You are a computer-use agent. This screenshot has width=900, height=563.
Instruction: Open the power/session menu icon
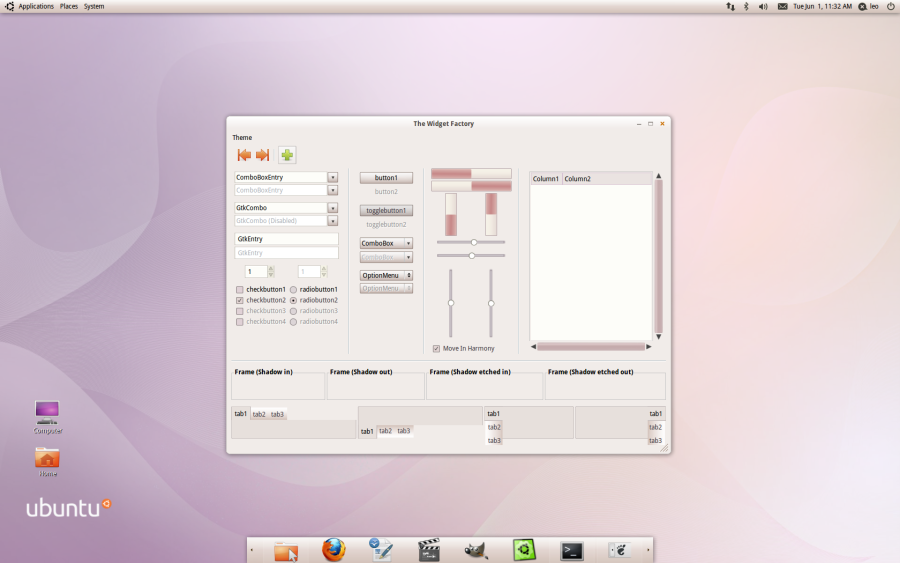click(x=890, y=6)
